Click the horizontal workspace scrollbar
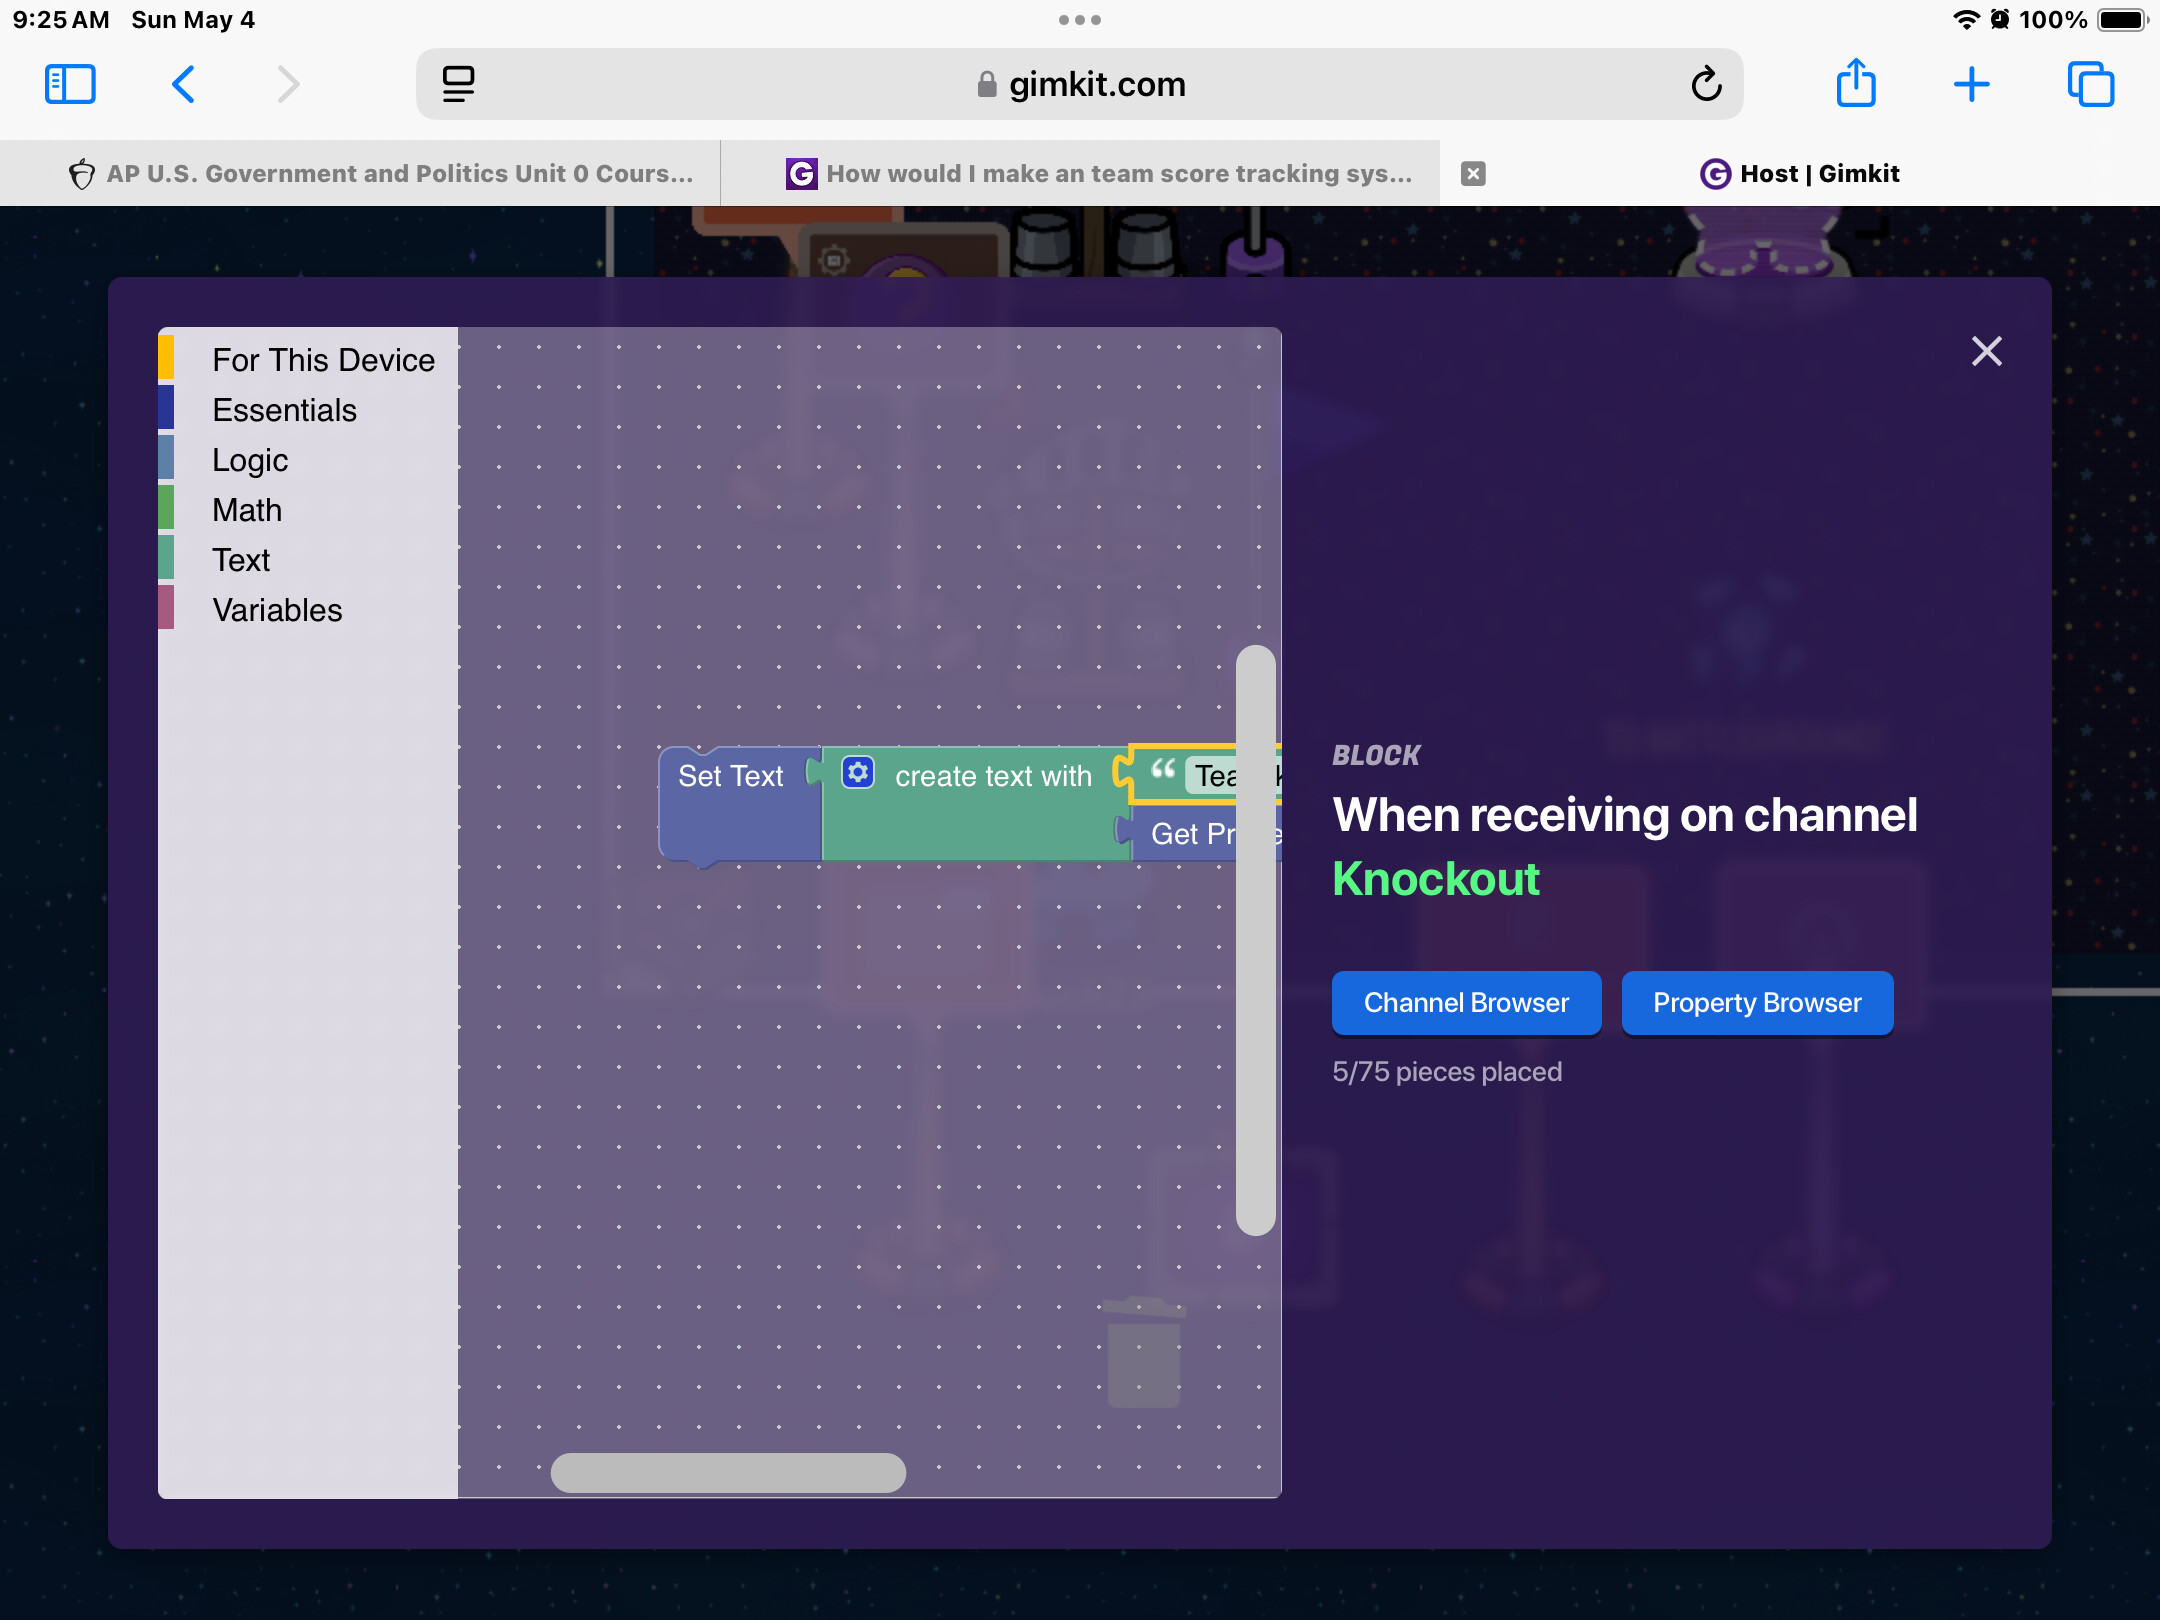Viewport: 2160px width, 1620px height. 728,1472
